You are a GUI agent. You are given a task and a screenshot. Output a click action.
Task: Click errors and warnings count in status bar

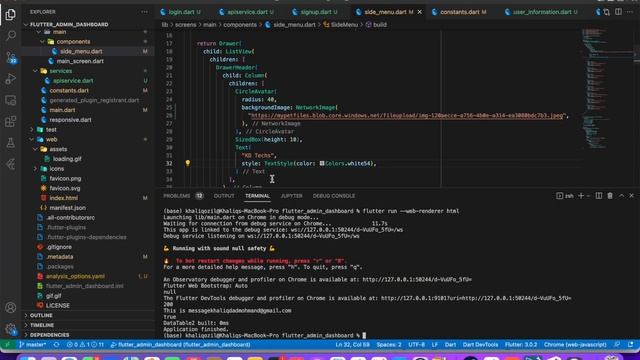85,344
